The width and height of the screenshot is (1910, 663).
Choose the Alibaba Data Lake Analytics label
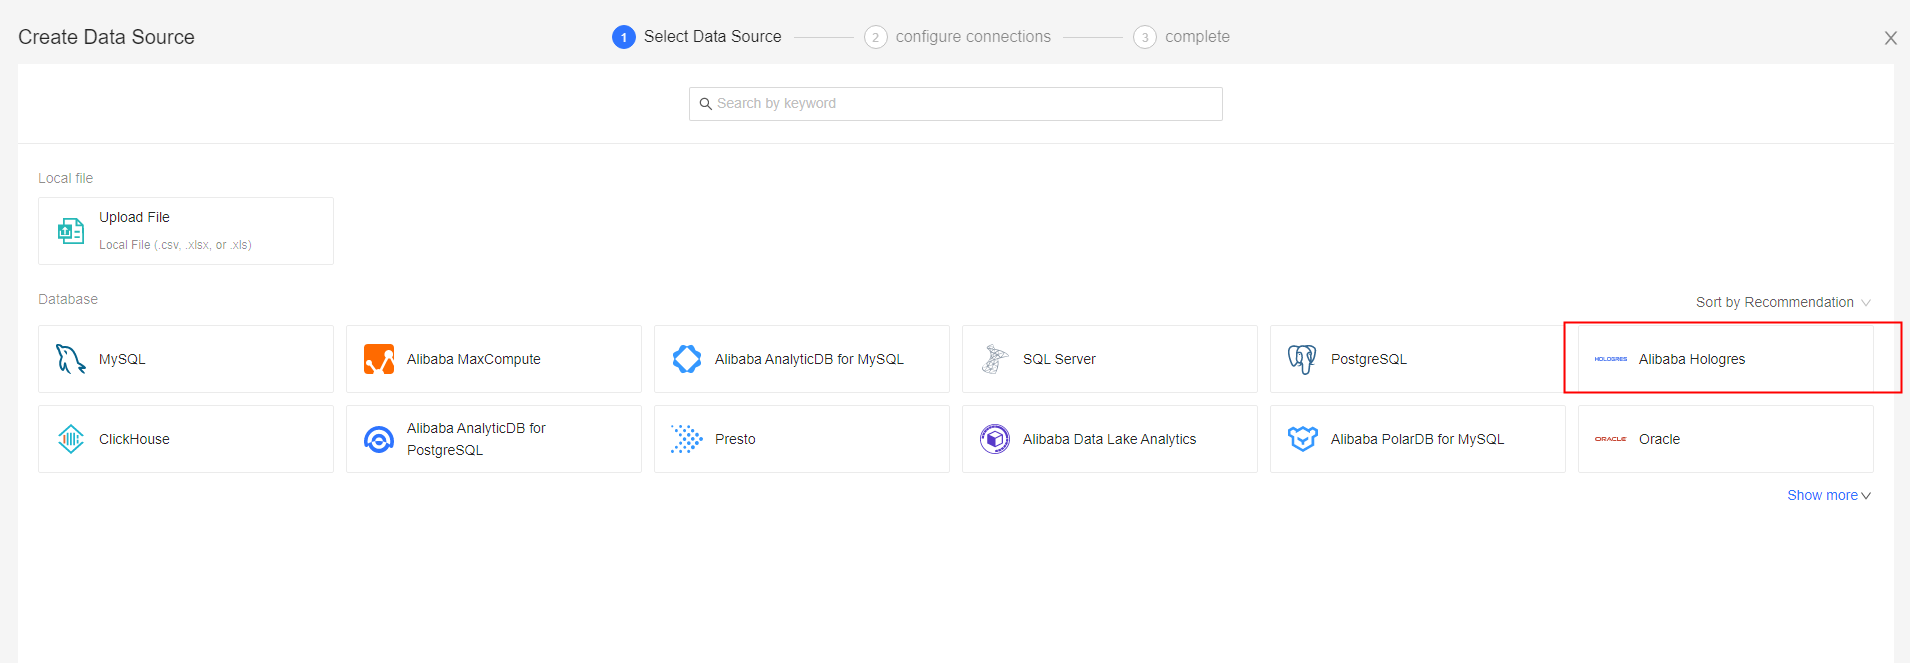(x=1109, y=439)
